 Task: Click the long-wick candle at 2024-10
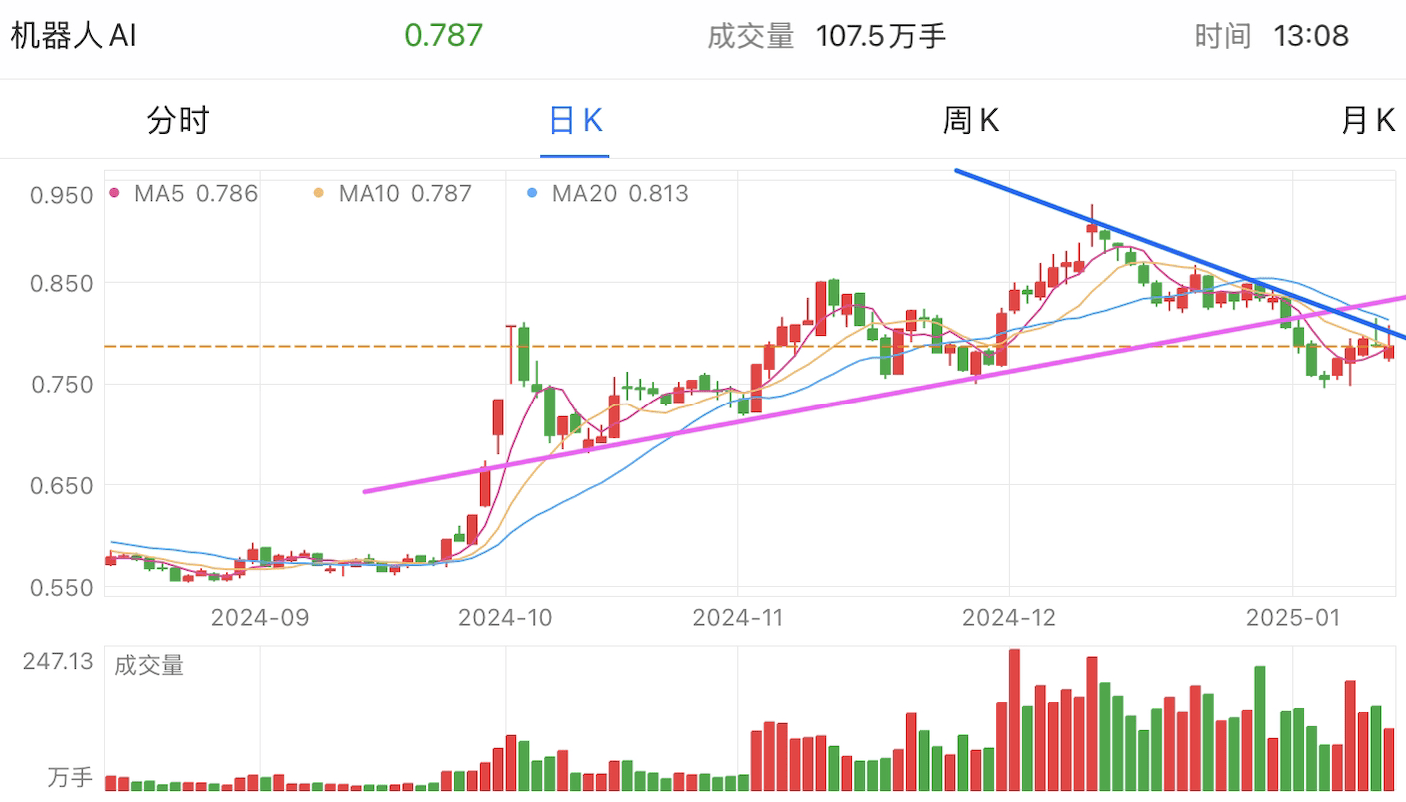click(x=511, y=353)
